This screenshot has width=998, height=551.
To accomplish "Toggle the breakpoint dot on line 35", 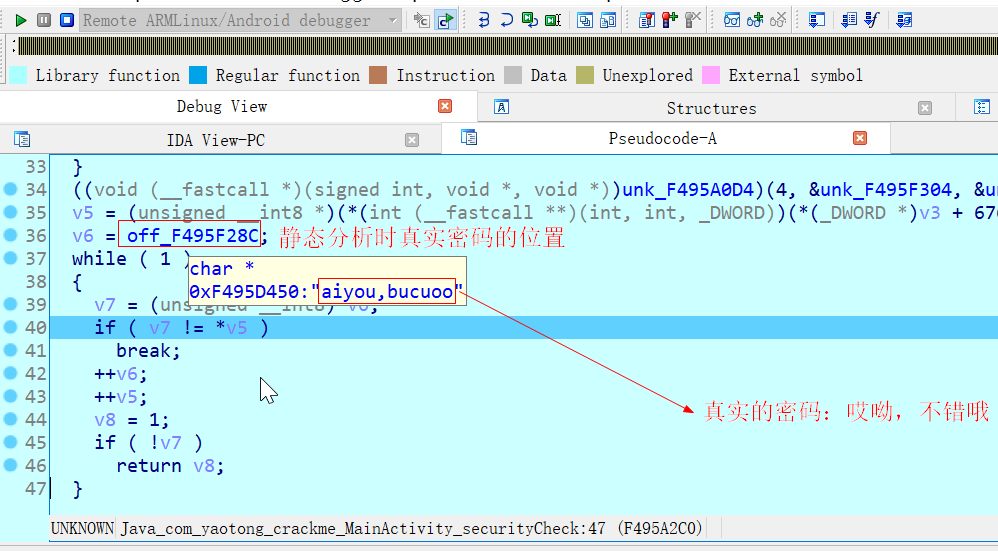I will [x=10, y=212].
